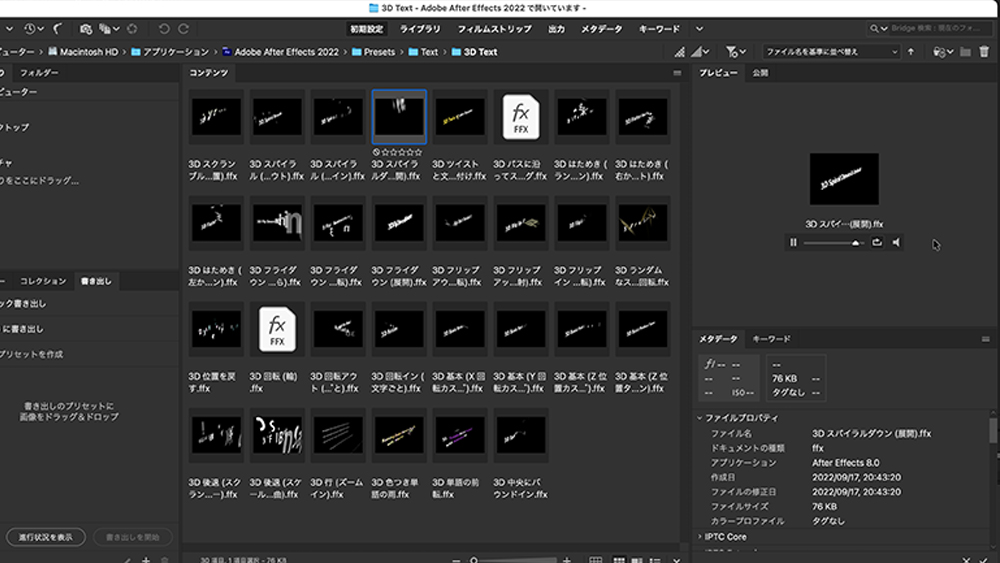1000x563 pixels.
Task: Click the rotate counterclockwise icon
Action: (165, 29)
